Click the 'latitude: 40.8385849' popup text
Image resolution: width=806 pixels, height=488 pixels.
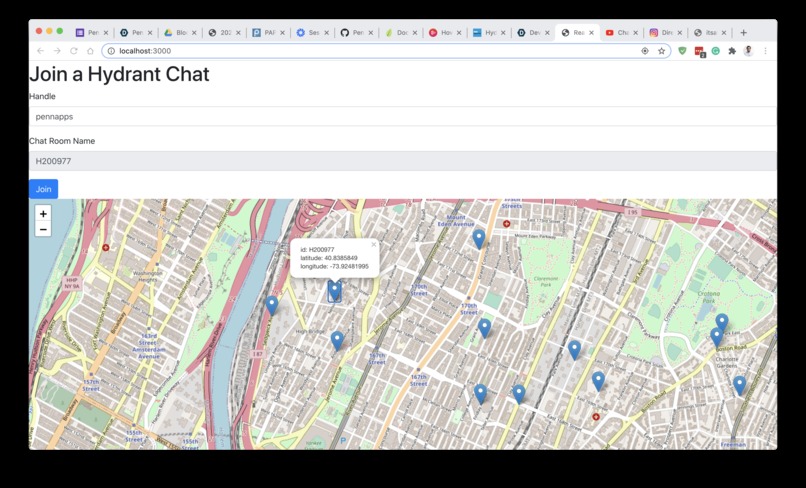click(329, 258)
